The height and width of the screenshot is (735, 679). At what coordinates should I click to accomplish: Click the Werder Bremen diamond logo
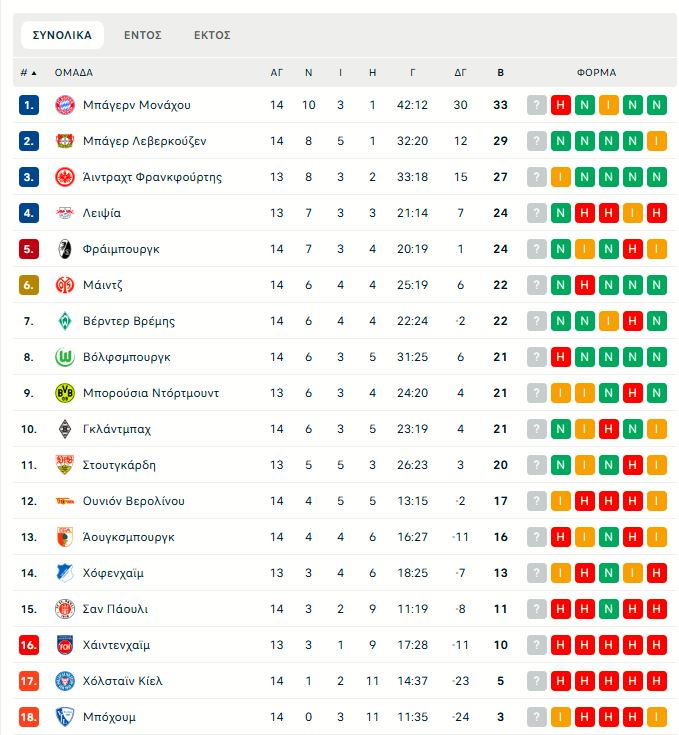point(65,321)
